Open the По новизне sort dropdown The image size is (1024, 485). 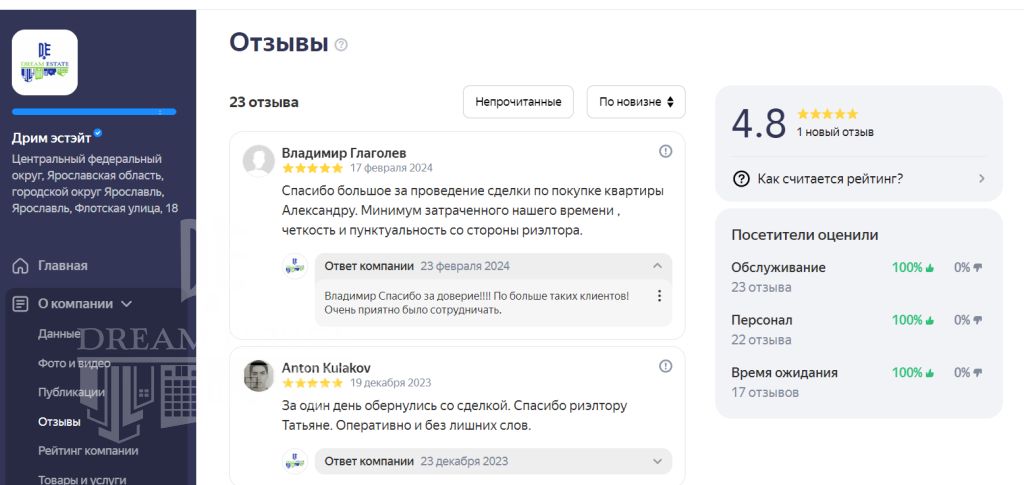coord(635,102)
